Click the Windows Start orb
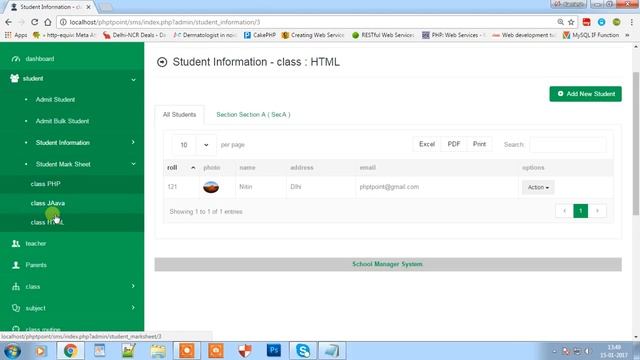The width and height of the screenshot is (640, 360). (x=12, y=351)
